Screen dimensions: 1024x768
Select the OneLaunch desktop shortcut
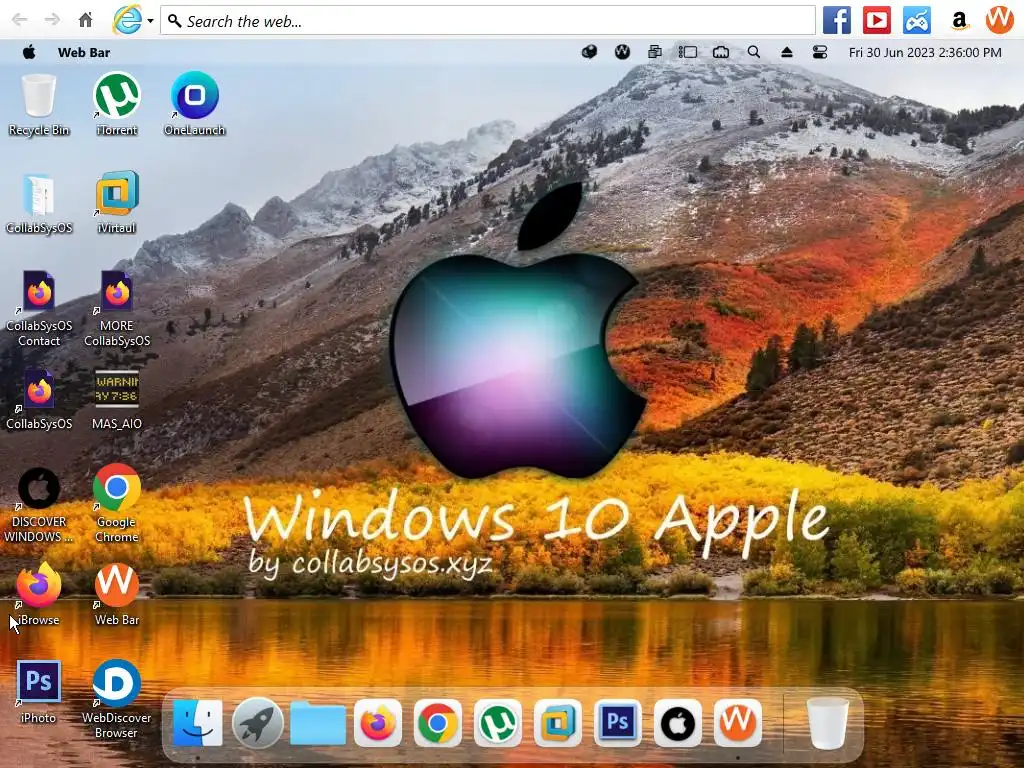pos(195,104)
